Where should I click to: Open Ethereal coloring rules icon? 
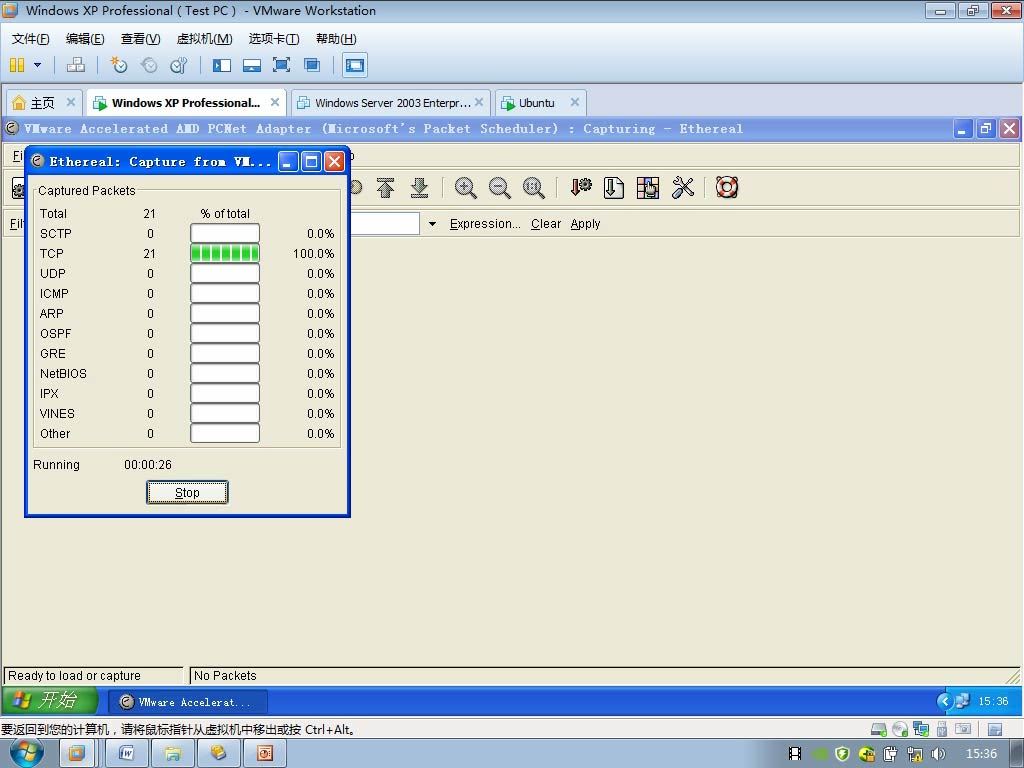pyautogui.click(x=648, y=188)
